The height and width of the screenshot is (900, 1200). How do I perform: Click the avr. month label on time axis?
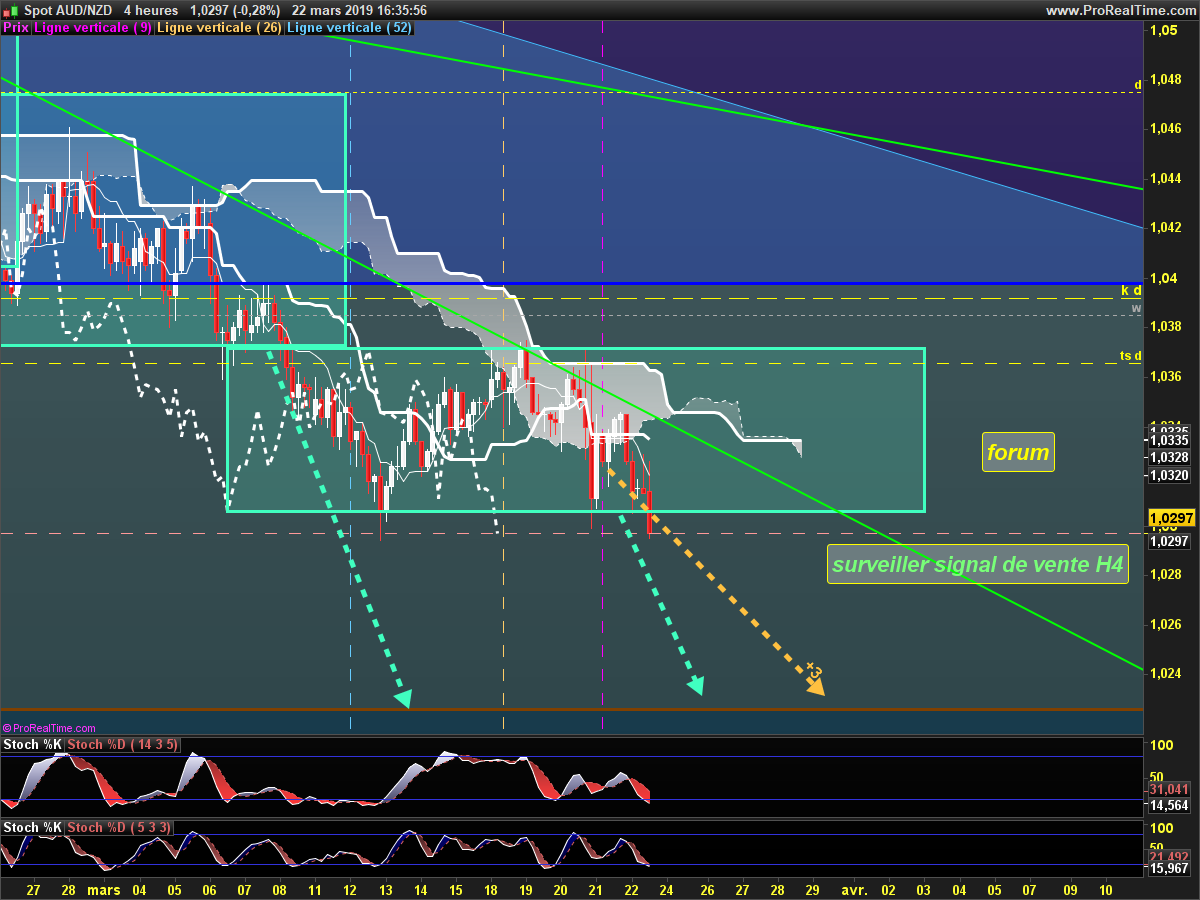click(x=853, y=888)
